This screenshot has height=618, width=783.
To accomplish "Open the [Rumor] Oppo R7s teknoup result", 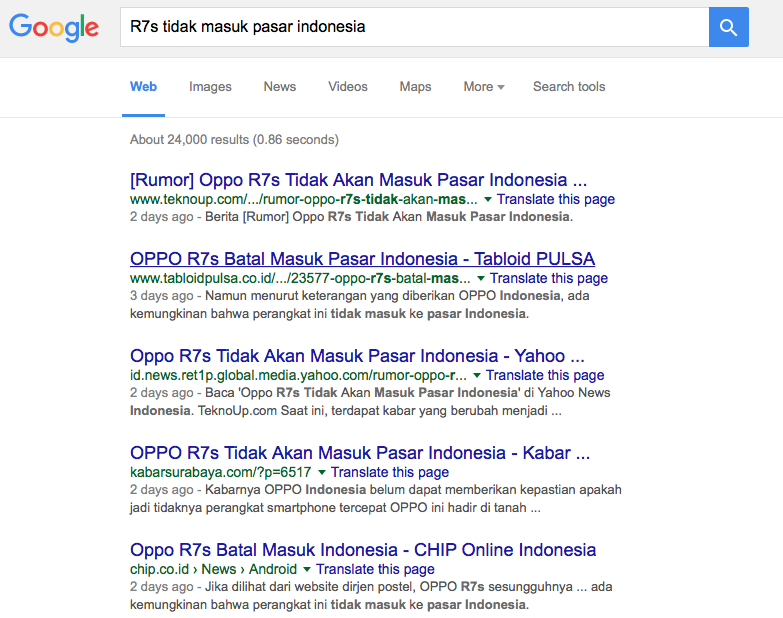I will click(359, 180).
